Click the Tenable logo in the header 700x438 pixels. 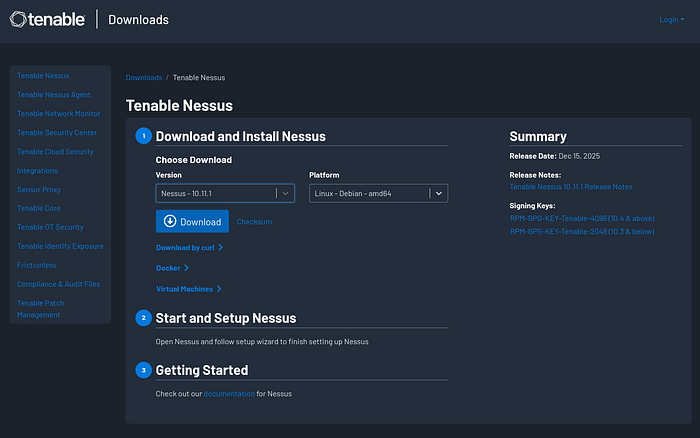click(47, 20)
